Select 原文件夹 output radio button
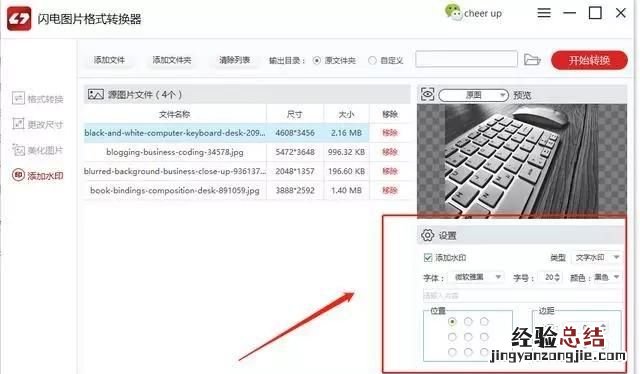 pos(316,60)
